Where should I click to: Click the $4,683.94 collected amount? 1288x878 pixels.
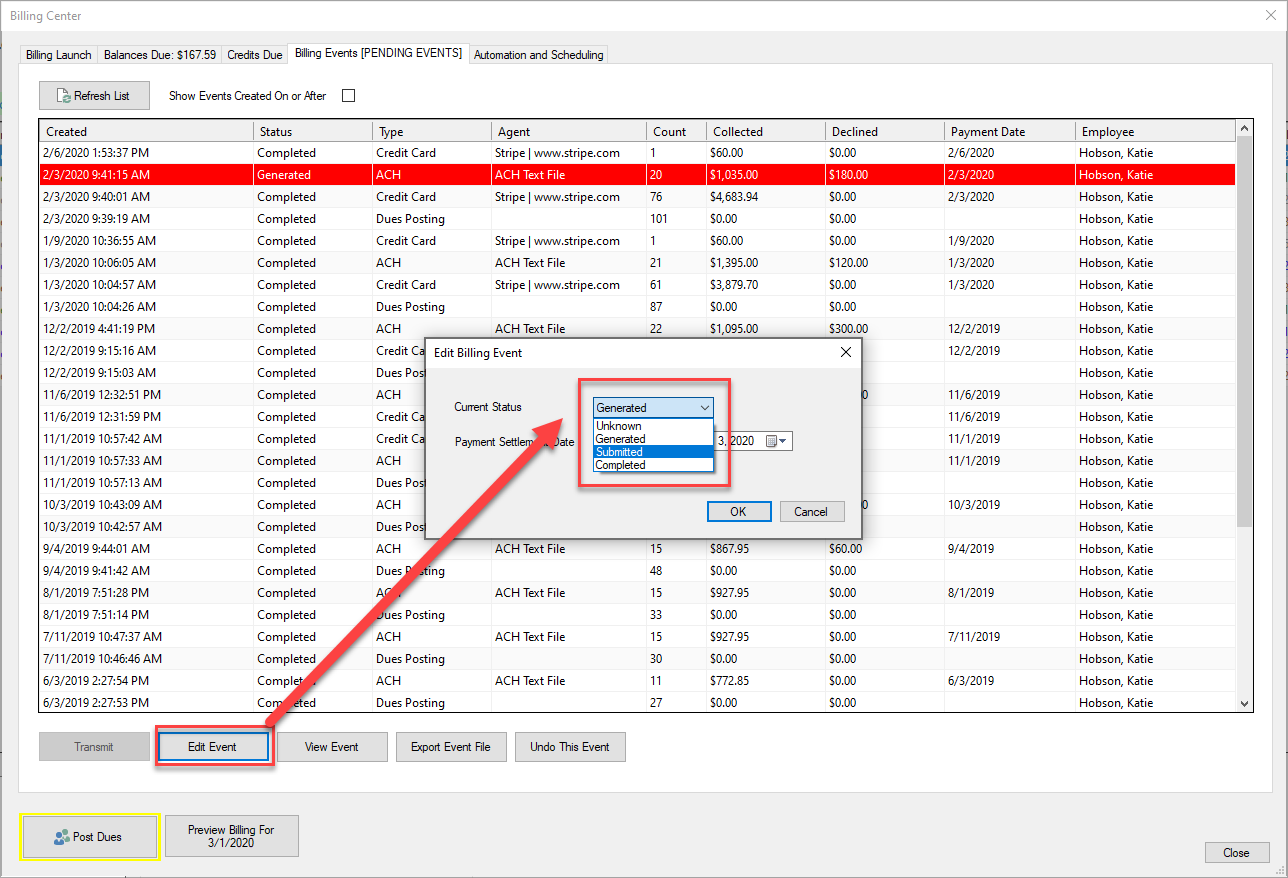point(735,197)
